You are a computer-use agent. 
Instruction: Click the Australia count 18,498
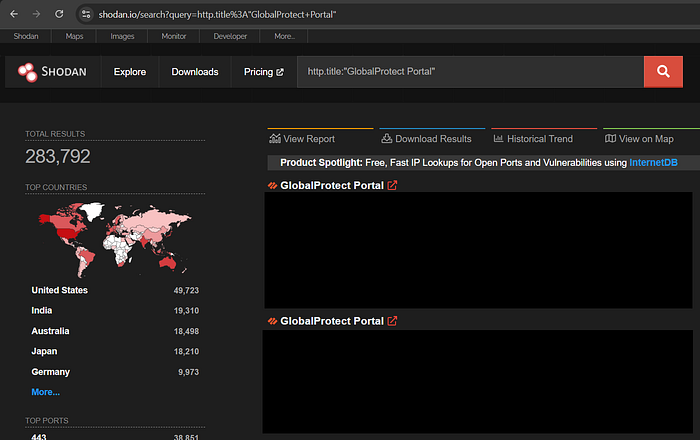click(x=186, y=331)
